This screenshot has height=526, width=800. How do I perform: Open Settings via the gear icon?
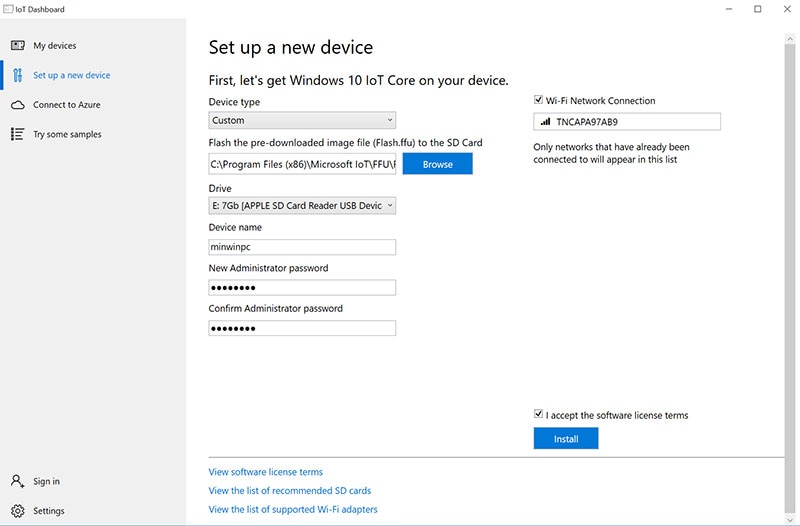[17, 511]
